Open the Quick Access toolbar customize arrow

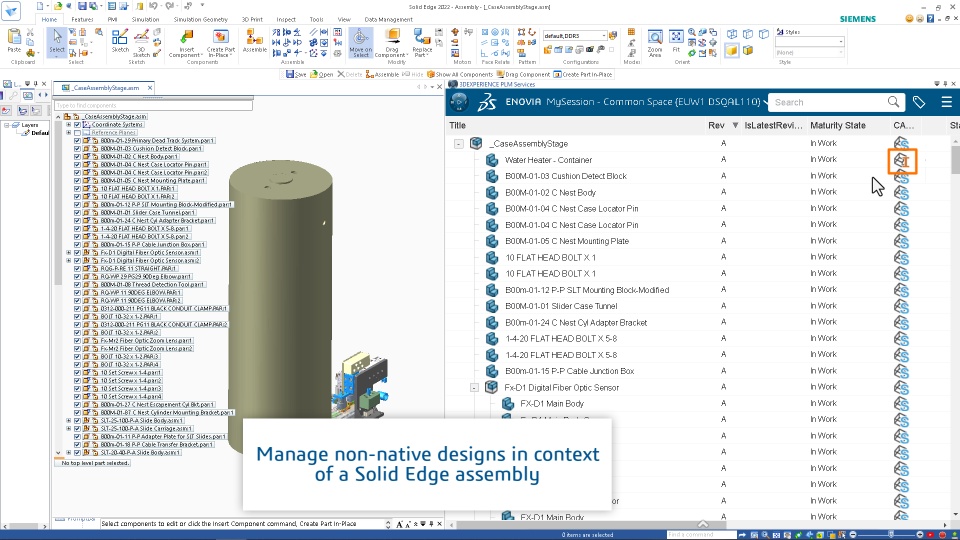coord(203,6)
